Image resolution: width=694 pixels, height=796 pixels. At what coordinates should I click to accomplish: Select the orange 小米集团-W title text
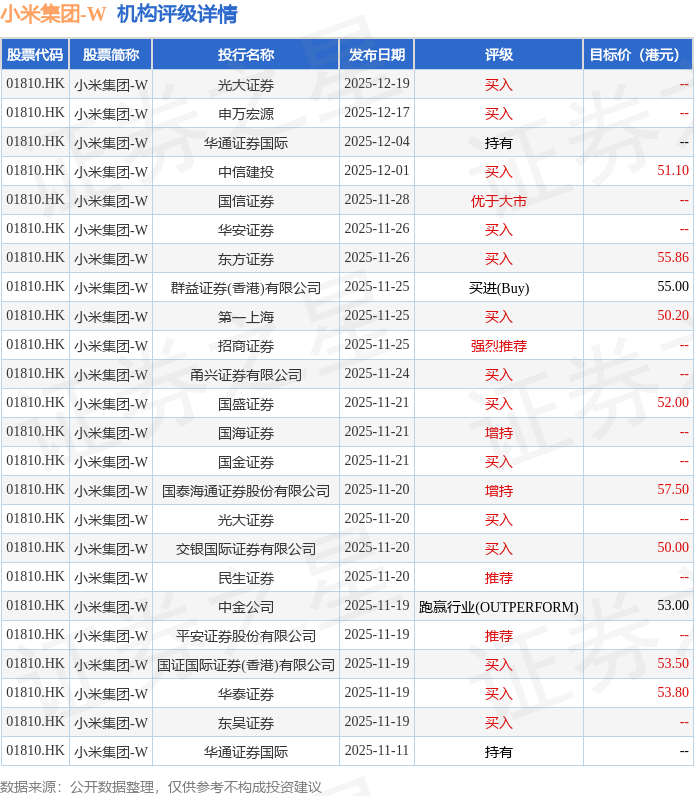[x=53, y=14]
